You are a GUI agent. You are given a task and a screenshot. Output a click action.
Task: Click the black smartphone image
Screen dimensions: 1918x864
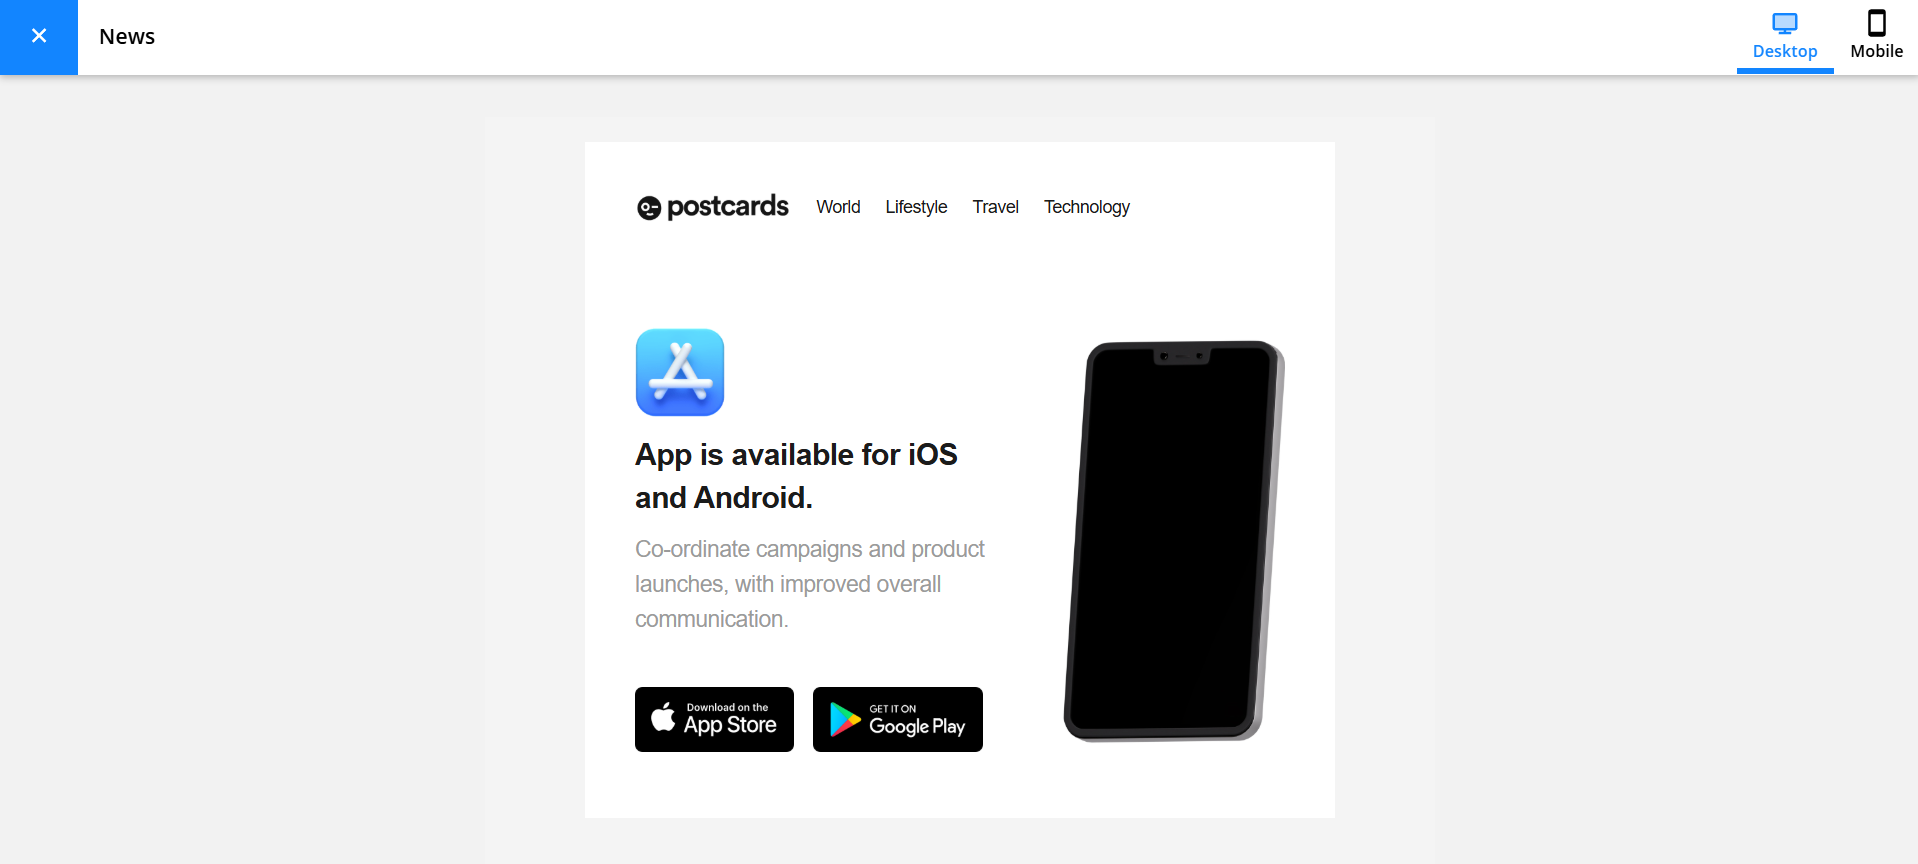pyautogui.click(x=1174, y=541)
